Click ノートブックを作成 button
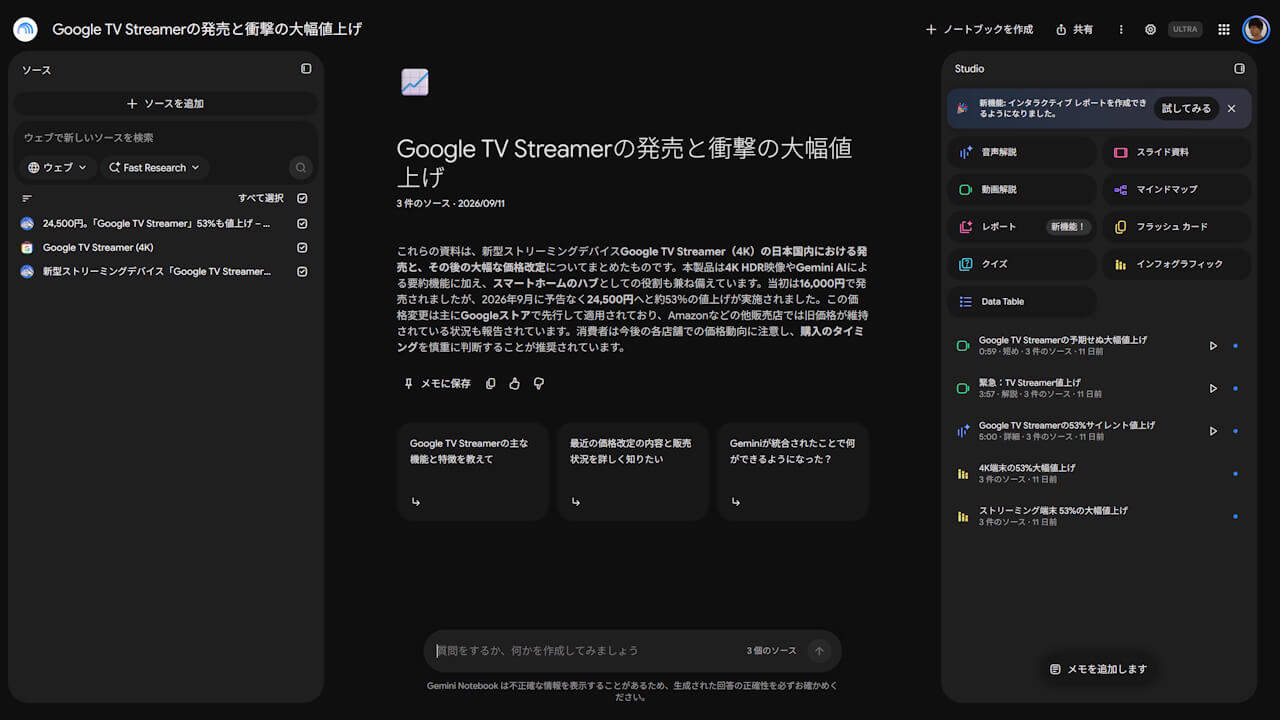Screen dimensions: 1280x720 tap(979, 30)
